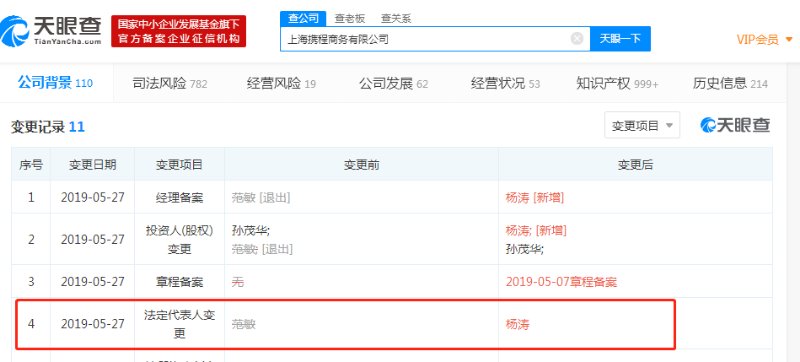Select the 变更日期 column header
The height and width of the screenshot is (362, 800).
pos(92,165)
